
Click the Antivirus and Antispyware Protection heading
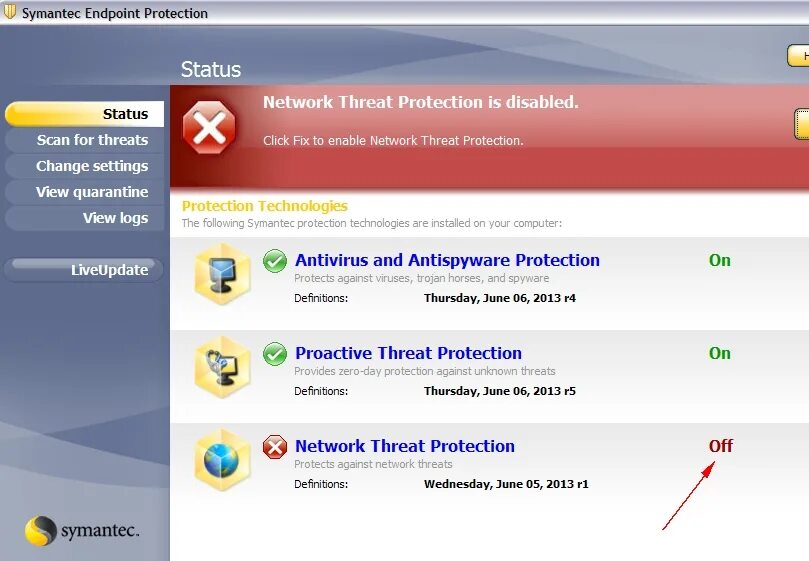pos(447,260)
